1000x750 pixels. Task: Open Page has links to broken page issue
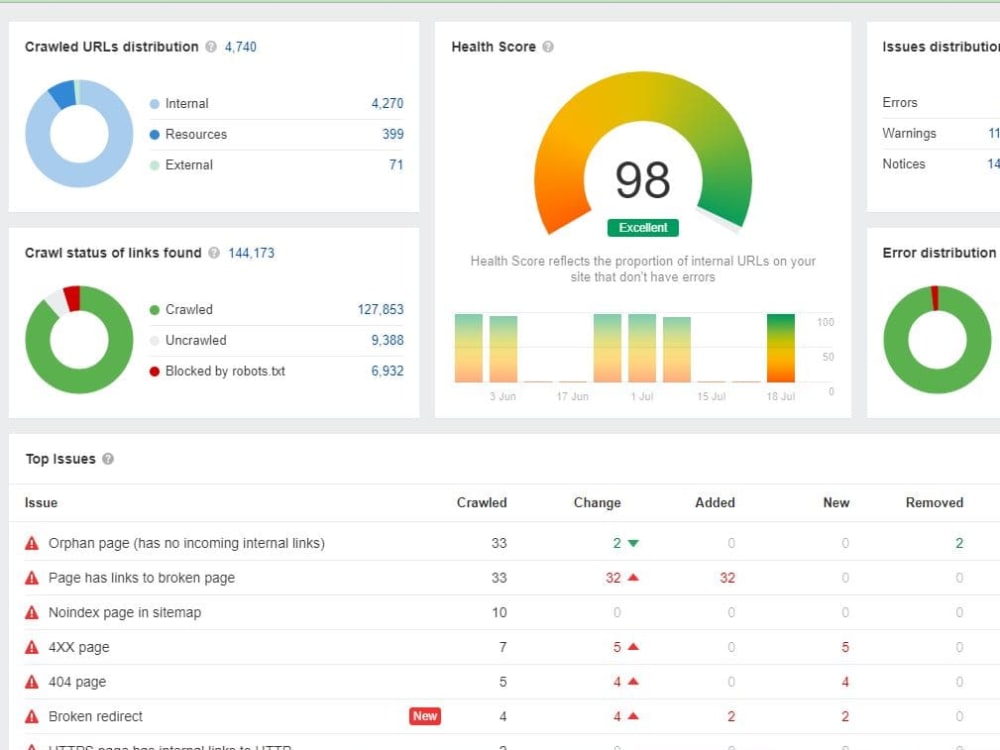pyautogui.click(x=142, y=577)
